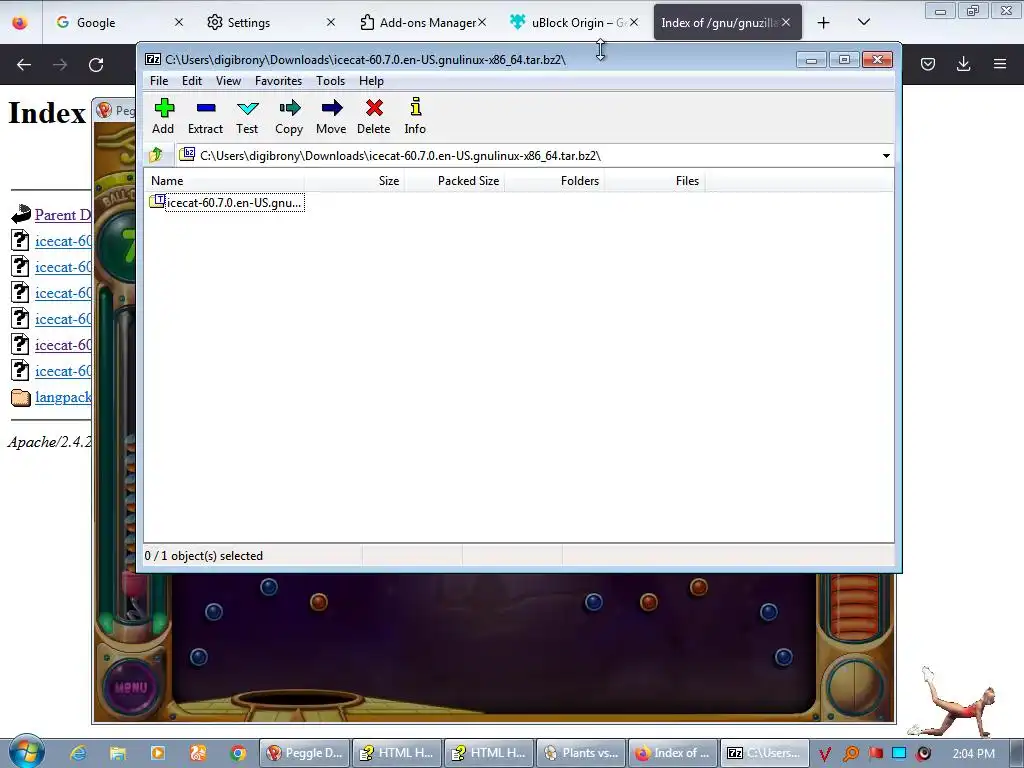Open a new browser tab with plus
The height and width of the screenshot is (768, 1024).
tap(824, 23)
